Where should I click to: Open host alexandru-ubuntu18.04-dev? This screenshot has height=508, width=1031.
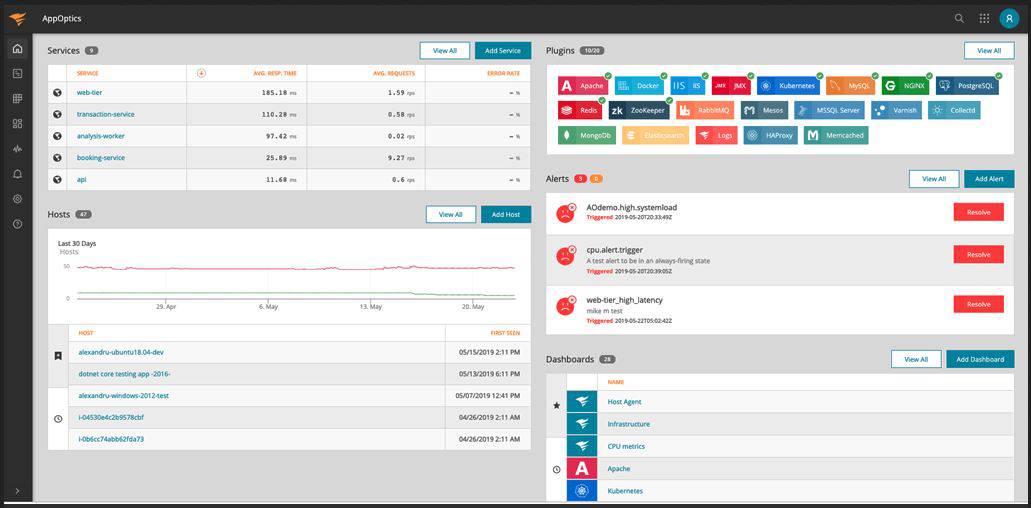pos(121,352)
